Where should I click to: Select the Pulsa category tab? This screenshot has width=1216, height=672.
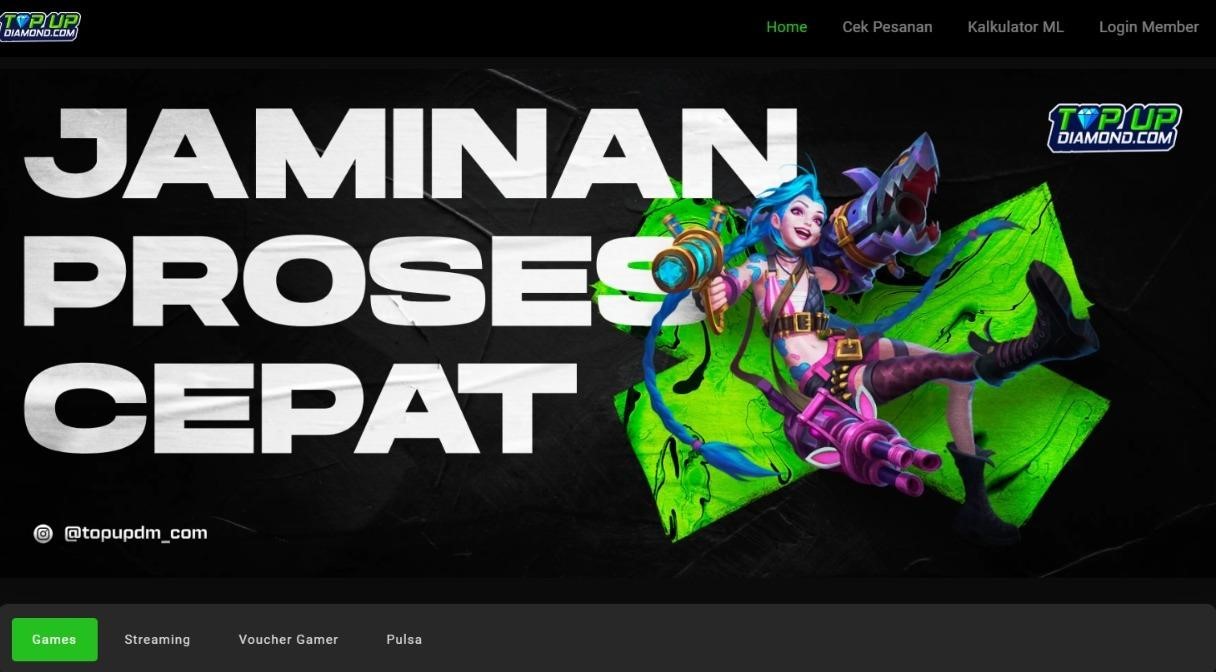coord(404,639)
